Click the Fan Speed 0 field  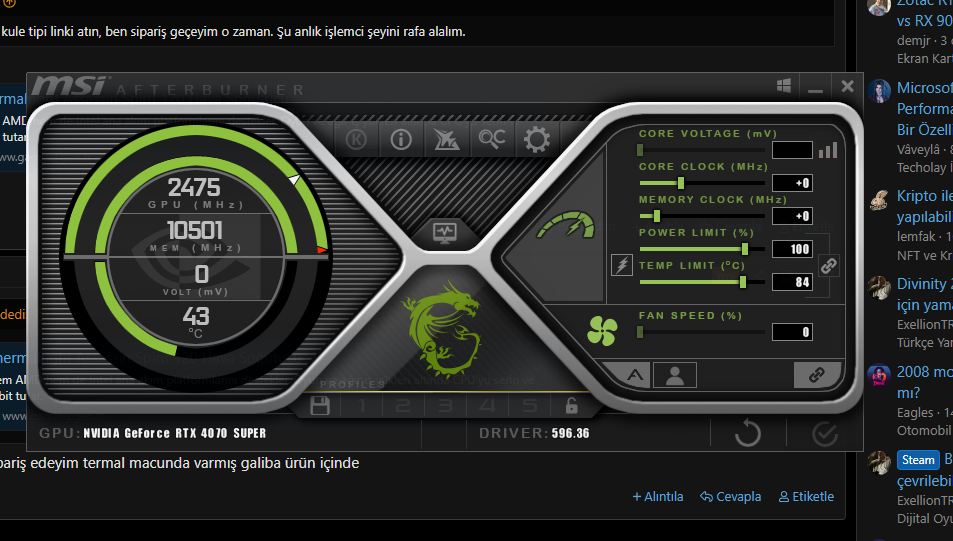click(793, 332)
